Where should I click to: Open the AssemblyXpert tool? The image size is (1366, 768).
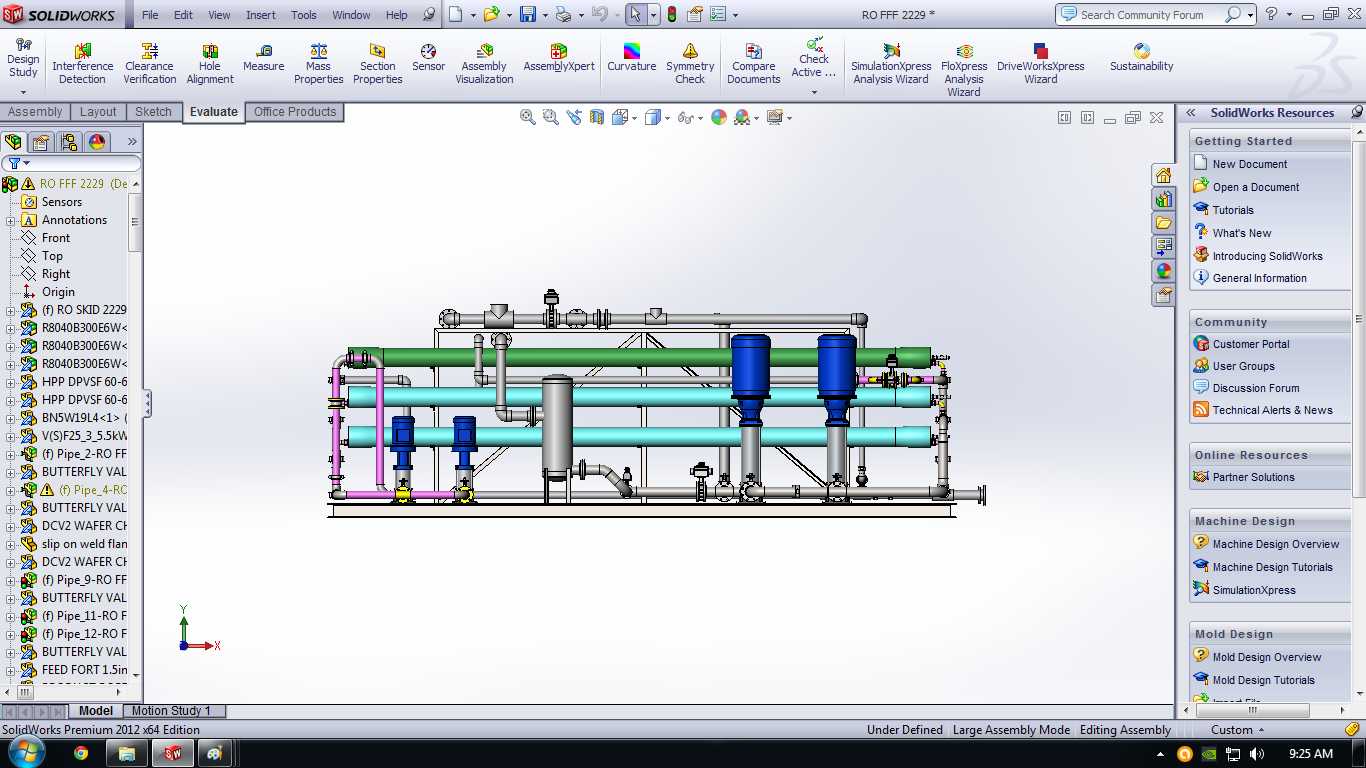(x=559, y=58)
